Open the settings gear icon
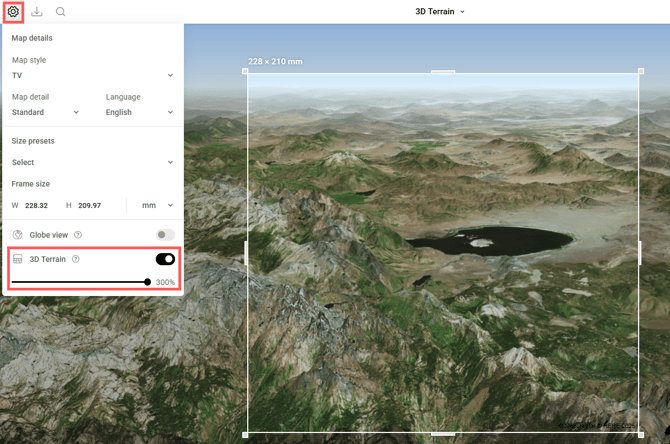Screen dimensions: 670x444 pyautogui.click(x=13, y=12)
